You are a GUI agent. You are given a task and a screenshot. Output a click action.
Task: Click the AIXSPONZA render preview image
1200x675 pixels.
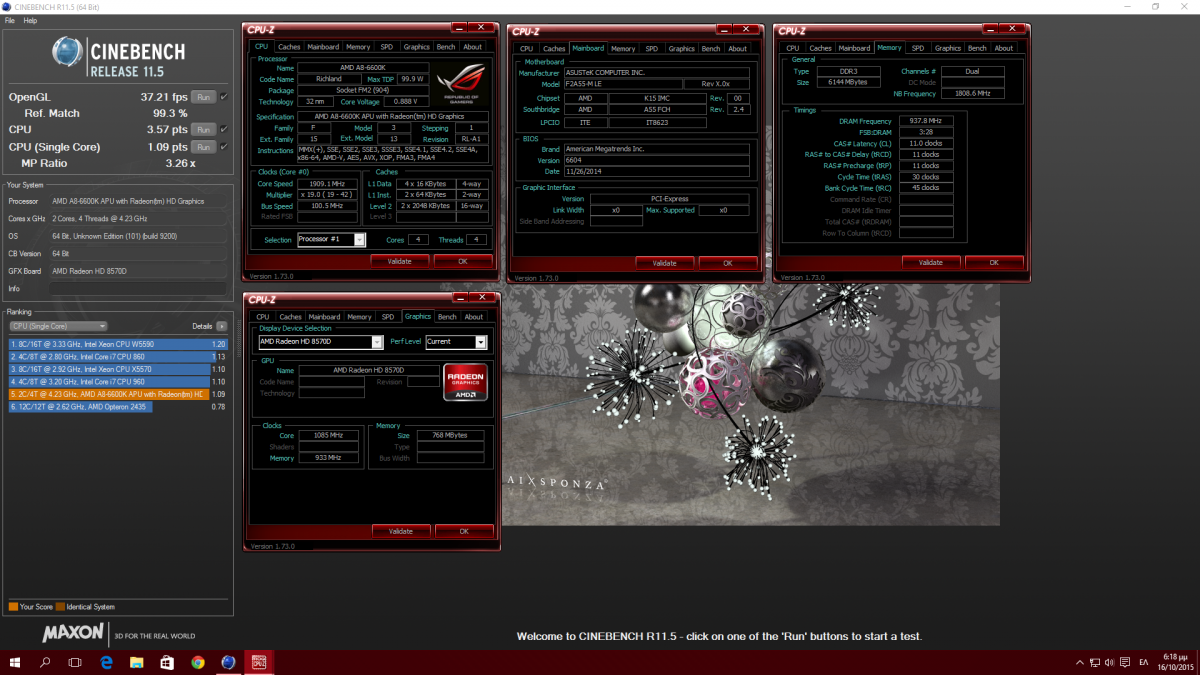pos(751,404)
